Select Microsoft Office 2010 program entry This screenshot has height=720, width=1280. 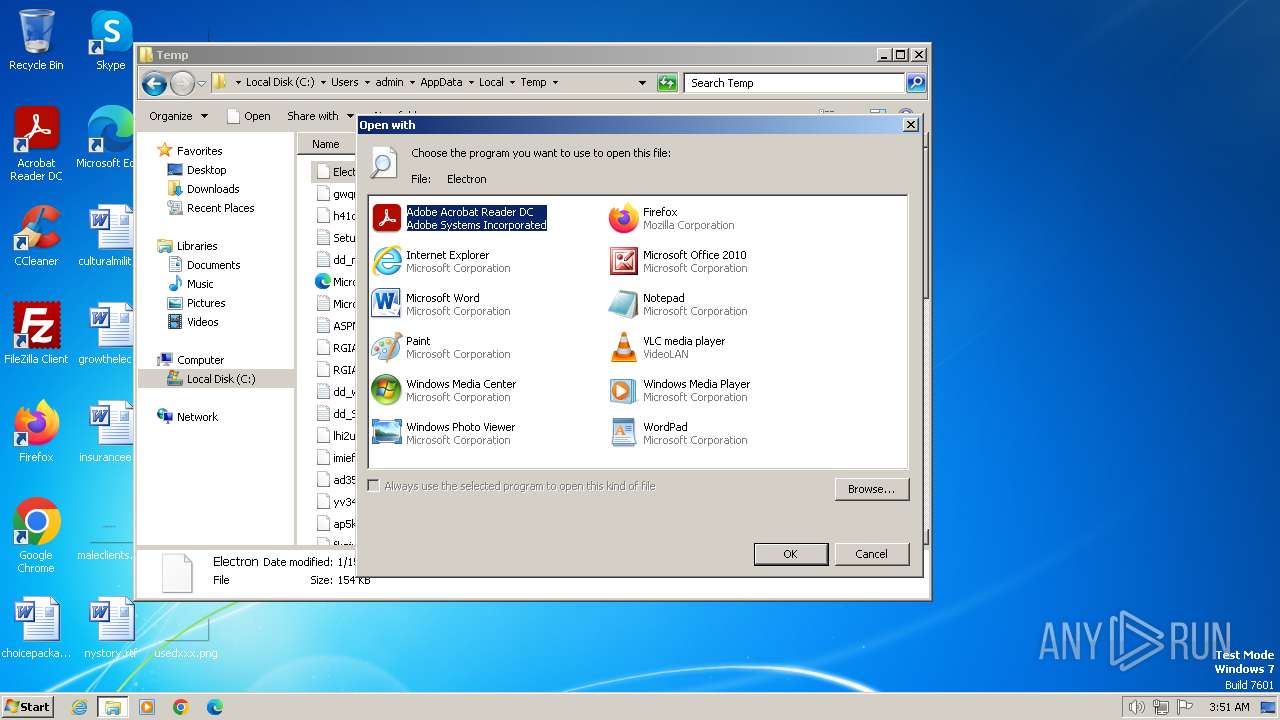pos(678,261)
